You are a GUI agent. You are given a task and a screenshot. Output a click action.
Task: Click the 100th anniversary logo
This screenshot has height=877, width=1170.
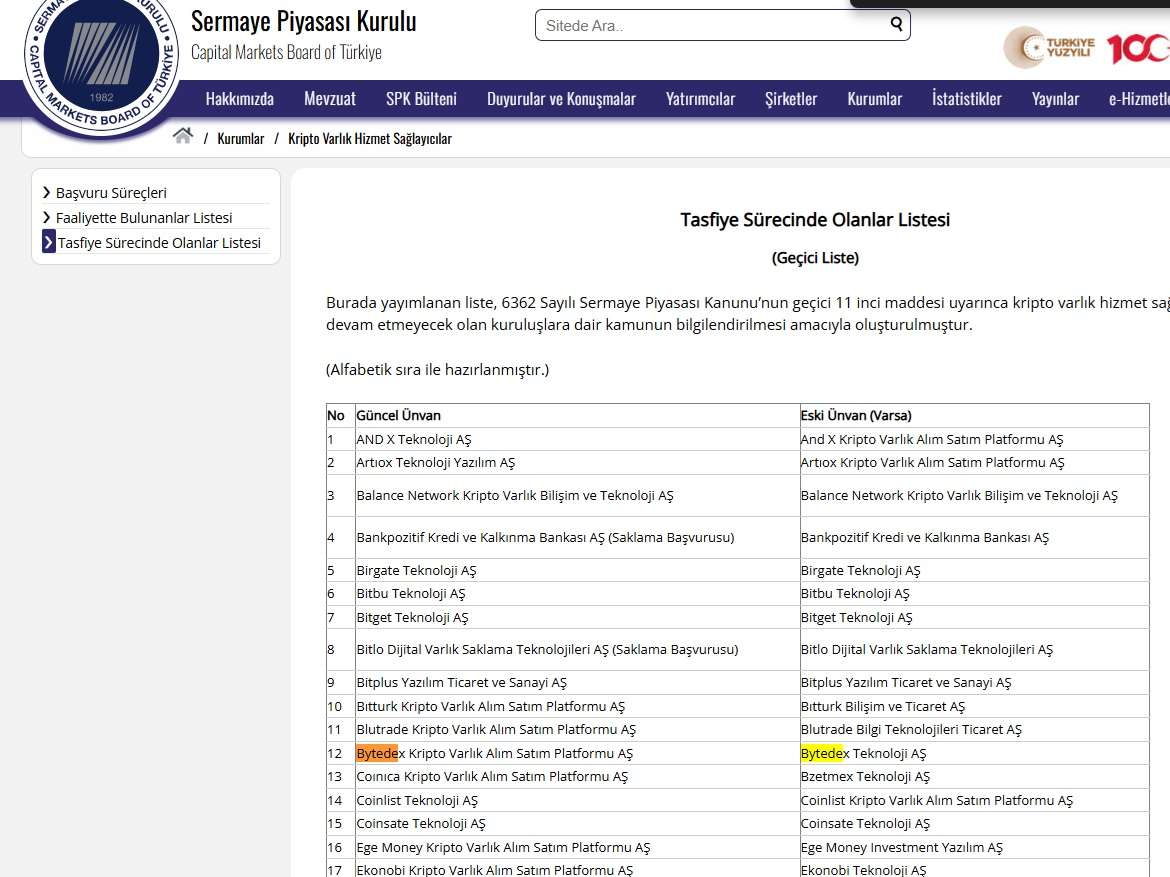click(1137, 49)
